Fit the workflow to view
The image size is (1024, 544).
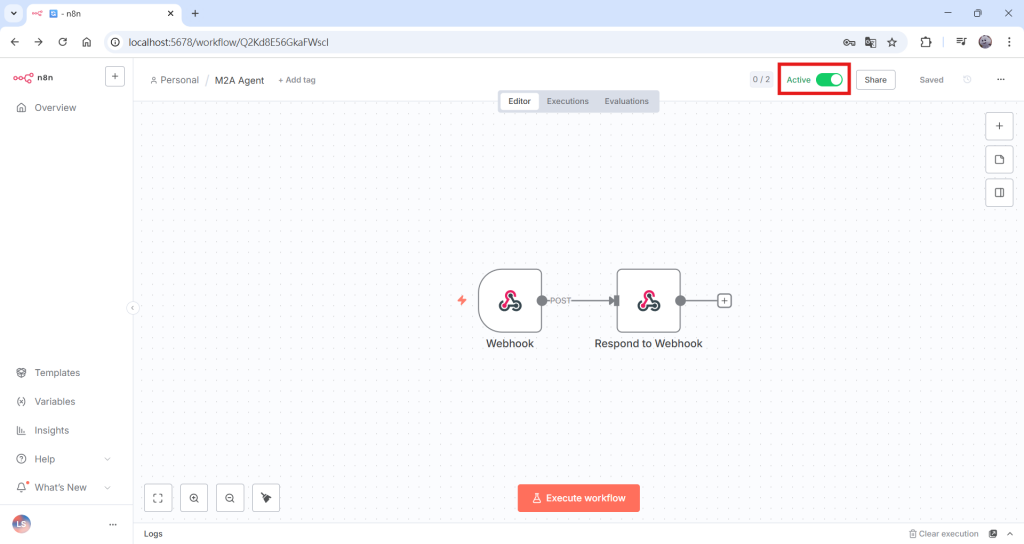158,498
